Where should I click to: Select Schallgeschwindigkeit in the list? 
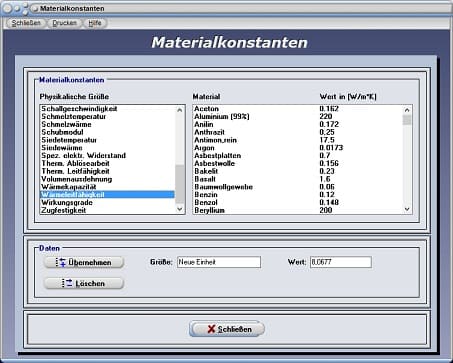pos(107,109)
